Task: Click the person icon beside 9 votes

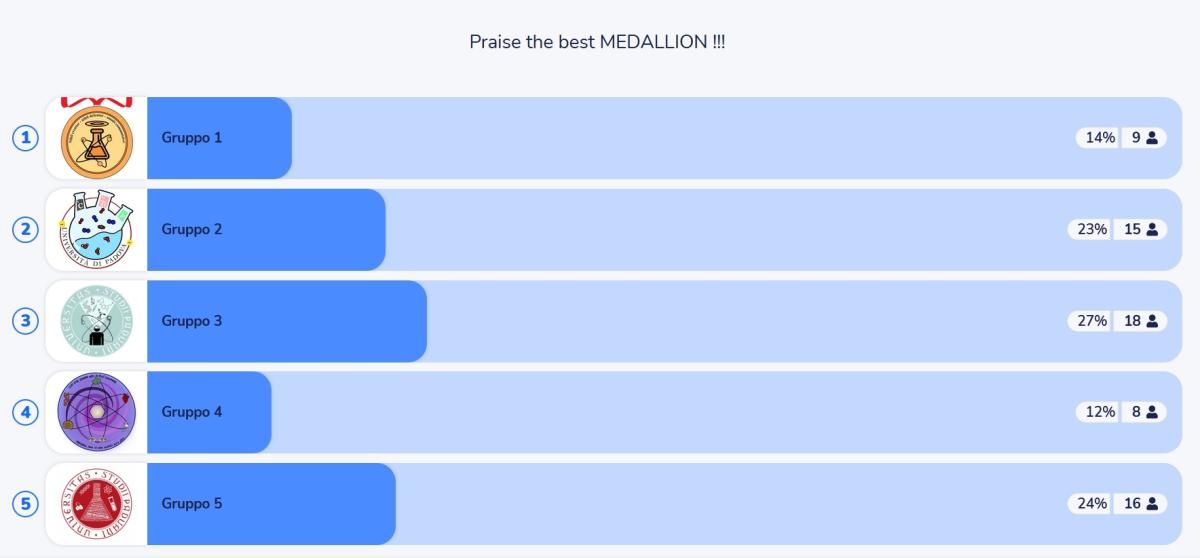Action: coord(1152,138)
